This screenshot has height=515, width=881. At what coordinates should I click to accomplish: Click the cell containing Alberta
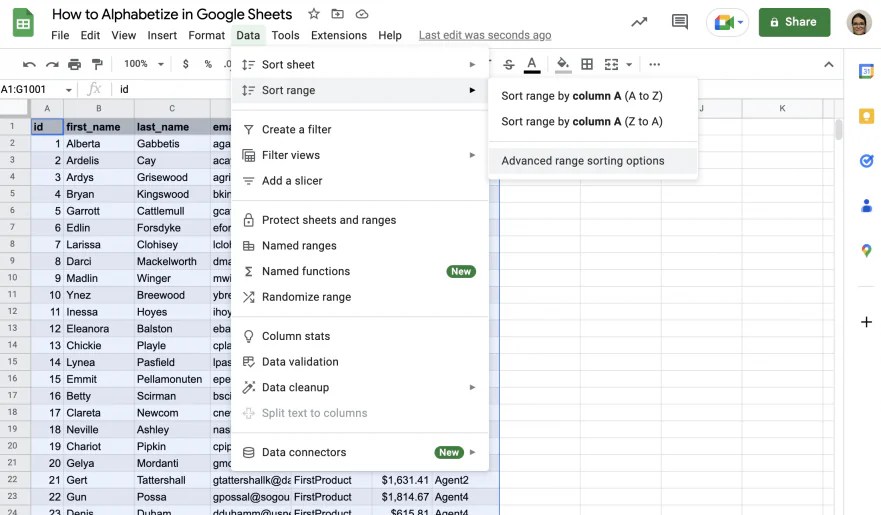99,144
